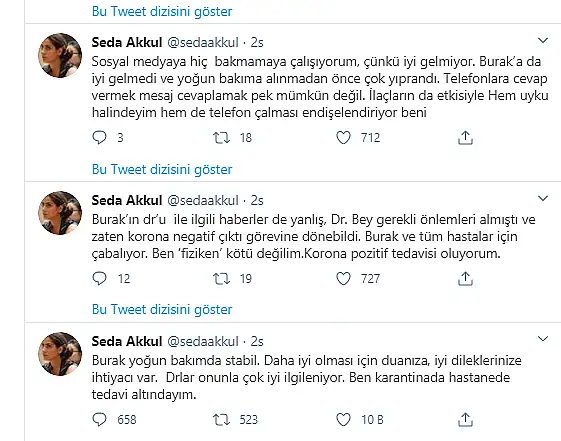Retweet the tweet with 18 retweets
The image size is (561, 441).
[221, 138]
